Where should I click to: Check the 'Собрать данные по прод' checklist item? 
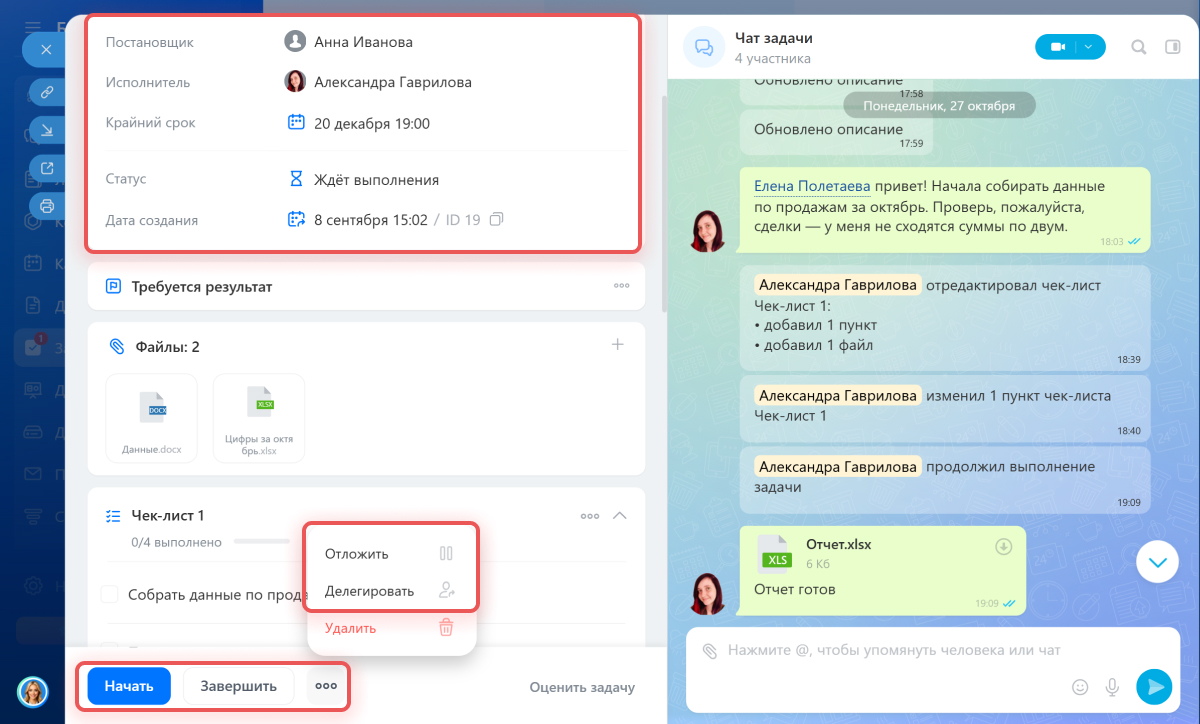110,595
